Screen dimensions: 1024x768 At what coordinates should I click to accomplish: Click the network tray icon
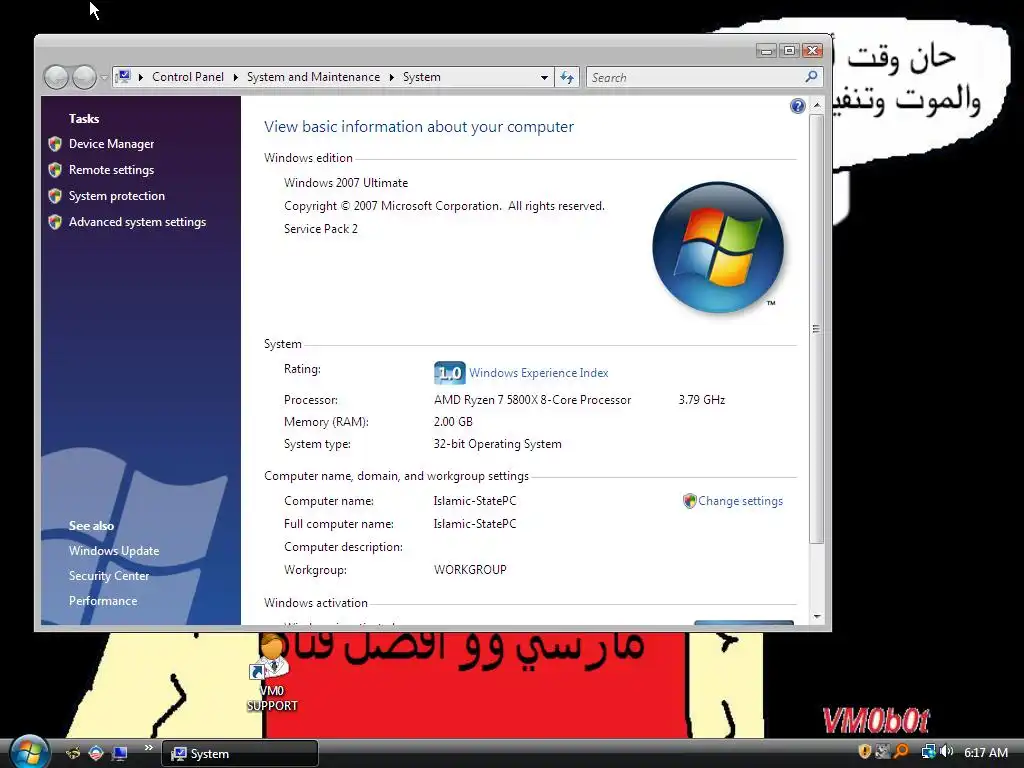coord(928,752)
